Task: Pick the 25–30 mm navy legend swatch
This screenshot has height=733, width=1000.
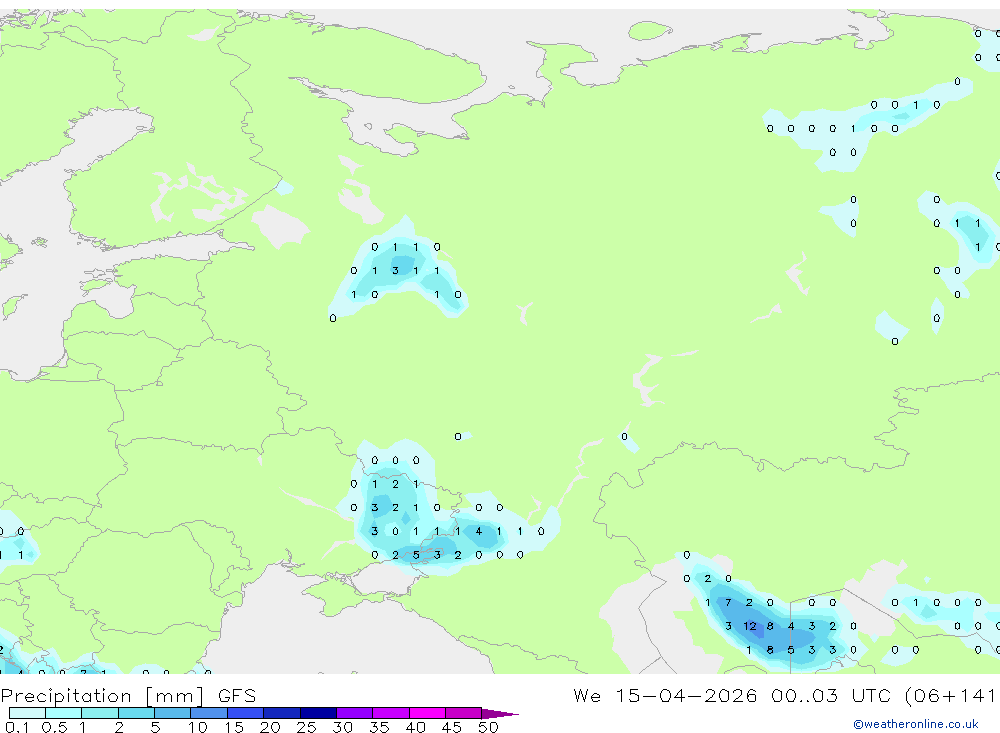Action: coord(318,713)
